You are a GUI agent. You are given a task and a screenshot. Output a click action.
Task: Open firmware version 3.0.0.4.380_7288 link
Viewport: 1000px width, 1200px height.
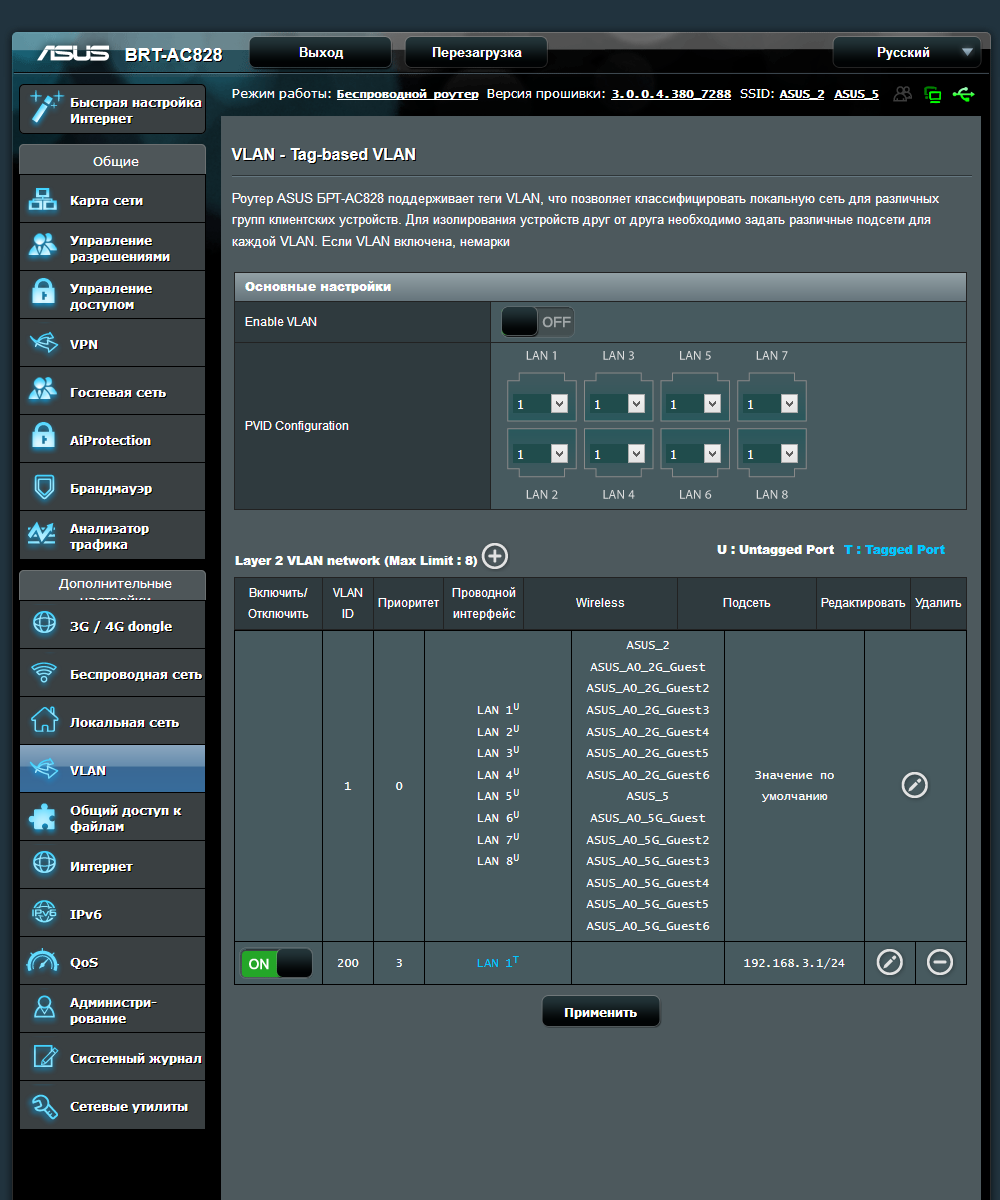pos(671,94)
